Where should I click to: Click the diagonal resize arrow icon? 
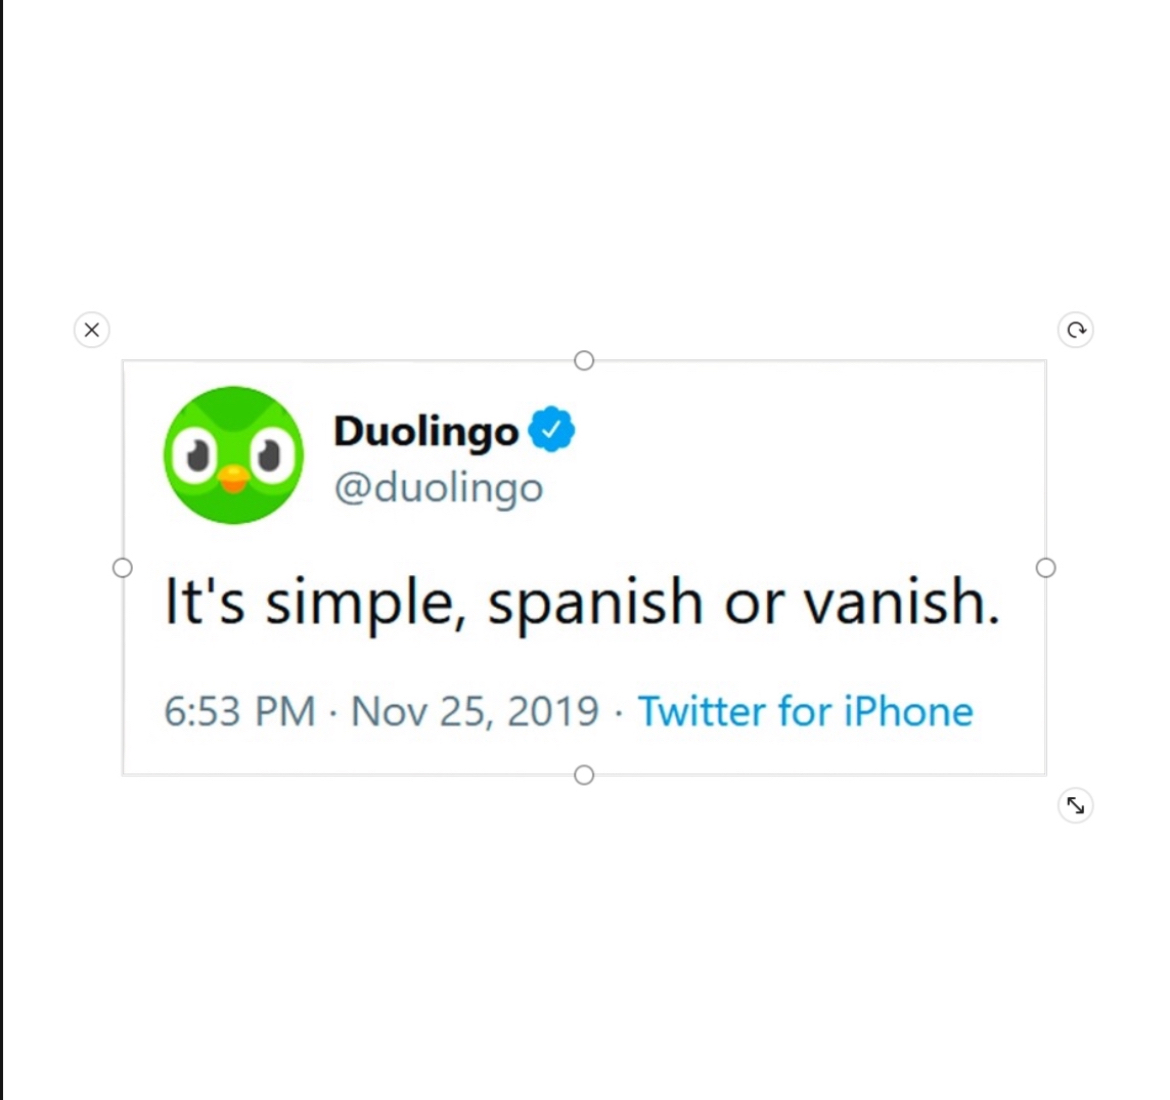point(1076,805)
